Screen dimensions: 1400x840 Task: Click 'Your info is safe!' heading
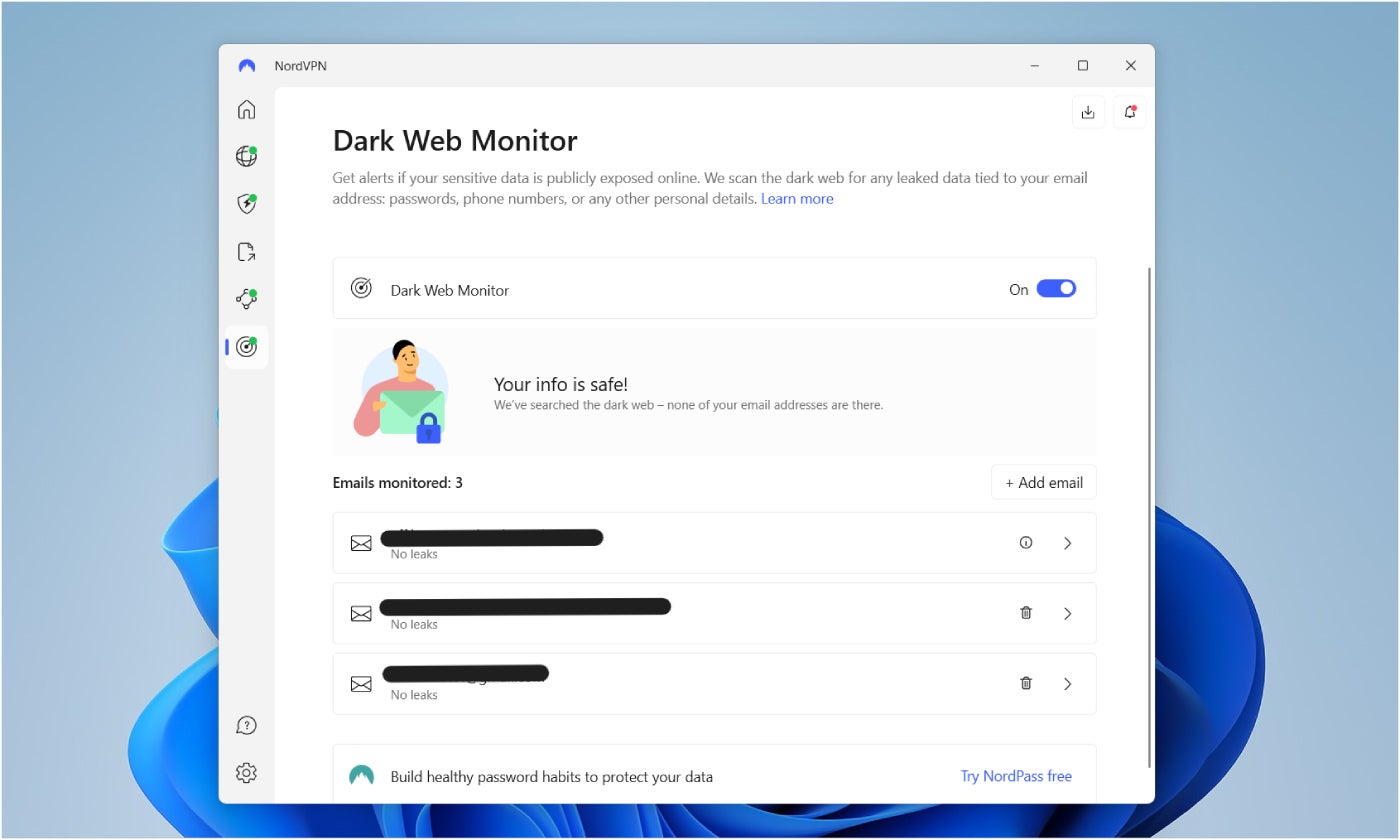pos(561,384)
